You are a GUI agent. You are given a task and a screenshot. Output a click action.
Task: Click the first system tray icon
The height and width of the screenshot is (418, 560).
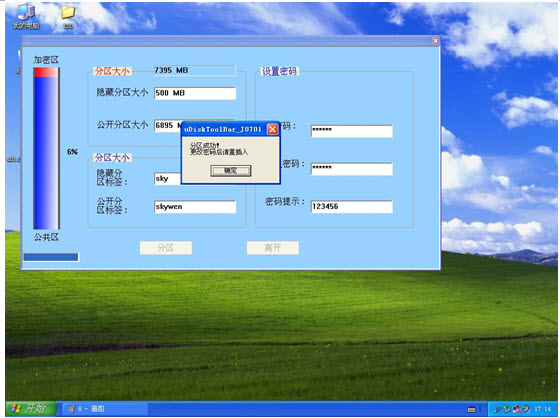coord(498,409)
